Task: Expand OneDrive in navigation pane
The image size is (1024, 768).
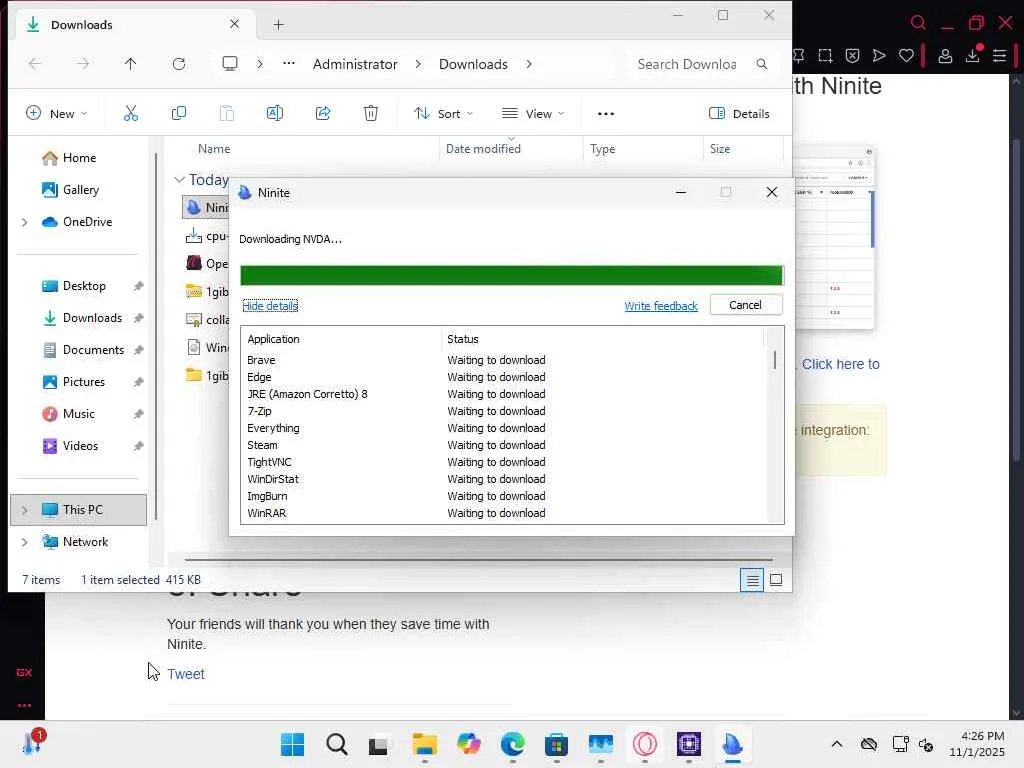Action: click(25, 222)
